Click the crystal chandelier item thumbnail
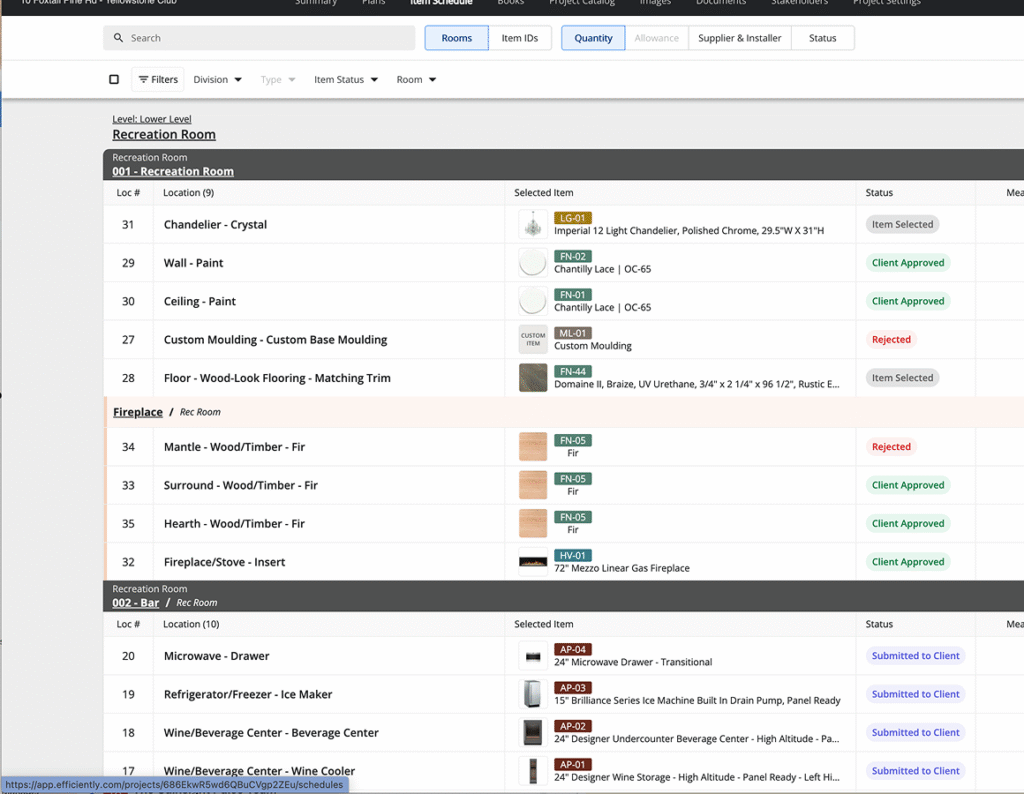Screen dimensions: 1024x794 pos(533,225)
